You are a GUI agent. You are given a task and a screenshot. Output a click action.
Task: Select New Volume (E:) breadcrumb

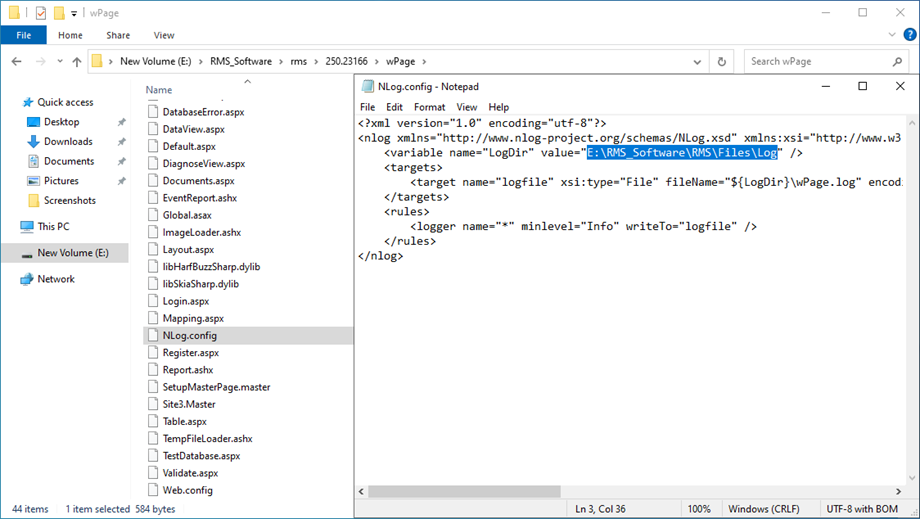point(155,61)
